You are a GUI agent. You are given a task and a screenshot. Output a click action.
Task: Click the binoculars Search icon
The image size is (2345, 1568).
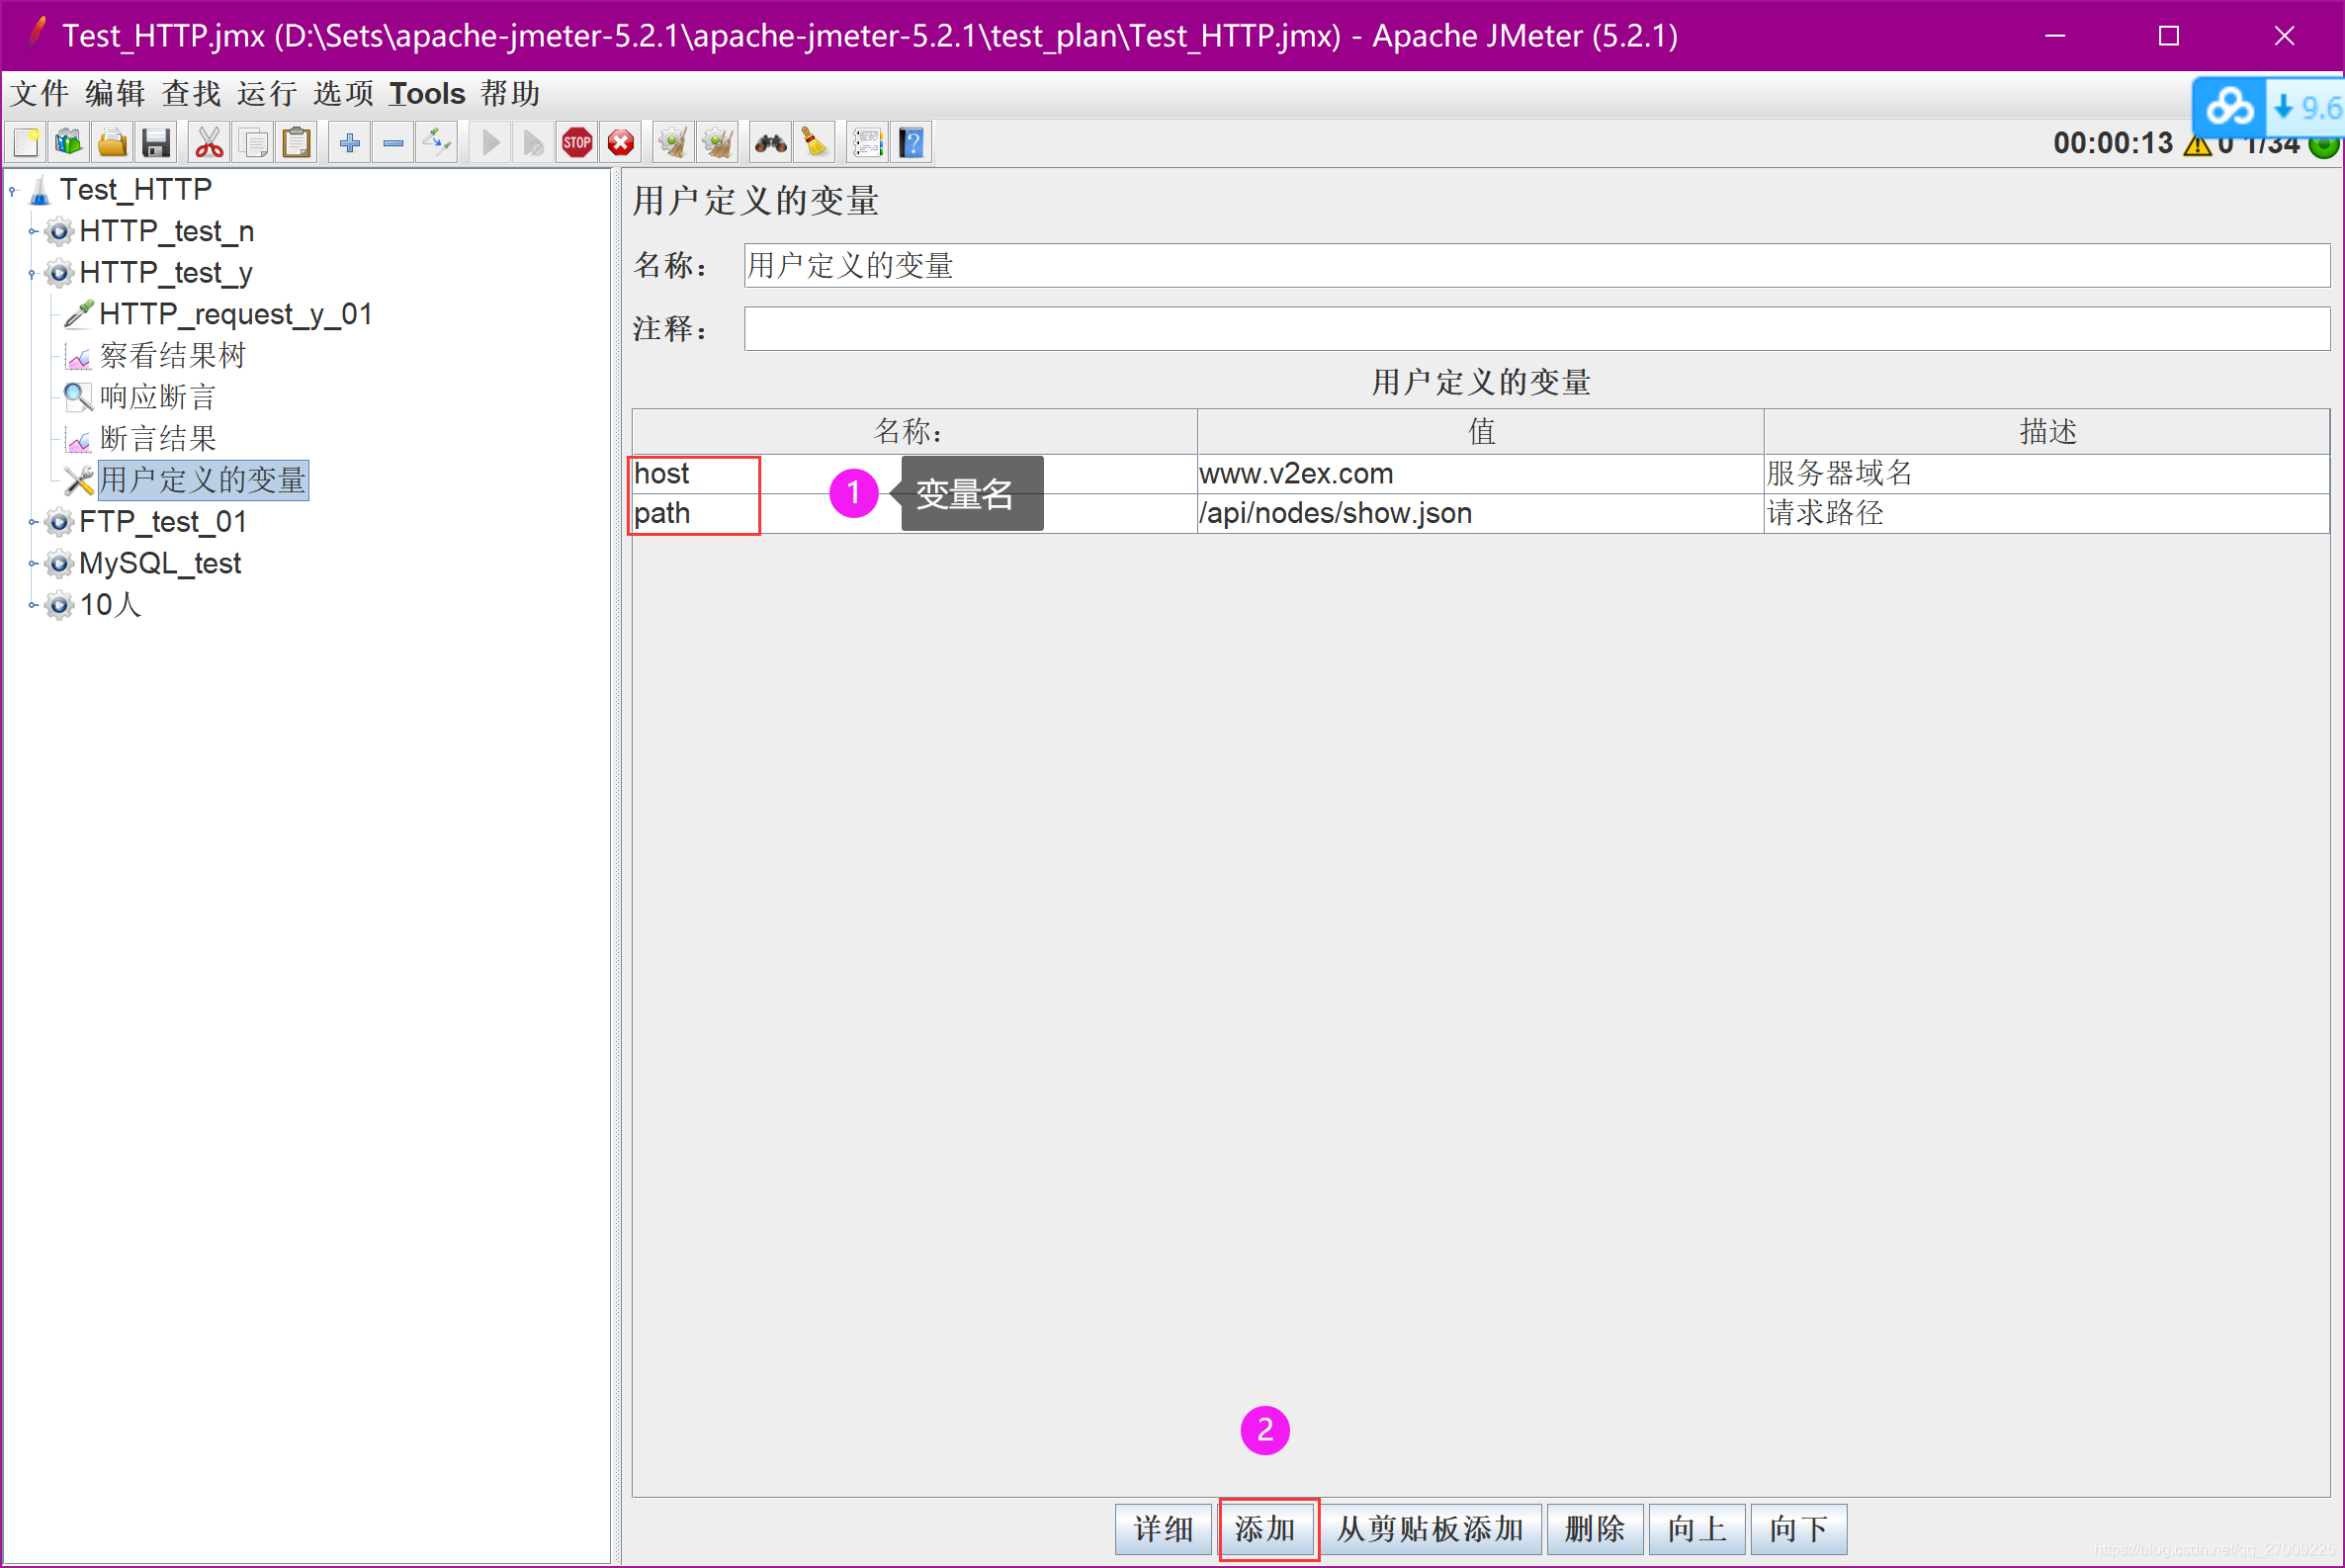point(770,143)
